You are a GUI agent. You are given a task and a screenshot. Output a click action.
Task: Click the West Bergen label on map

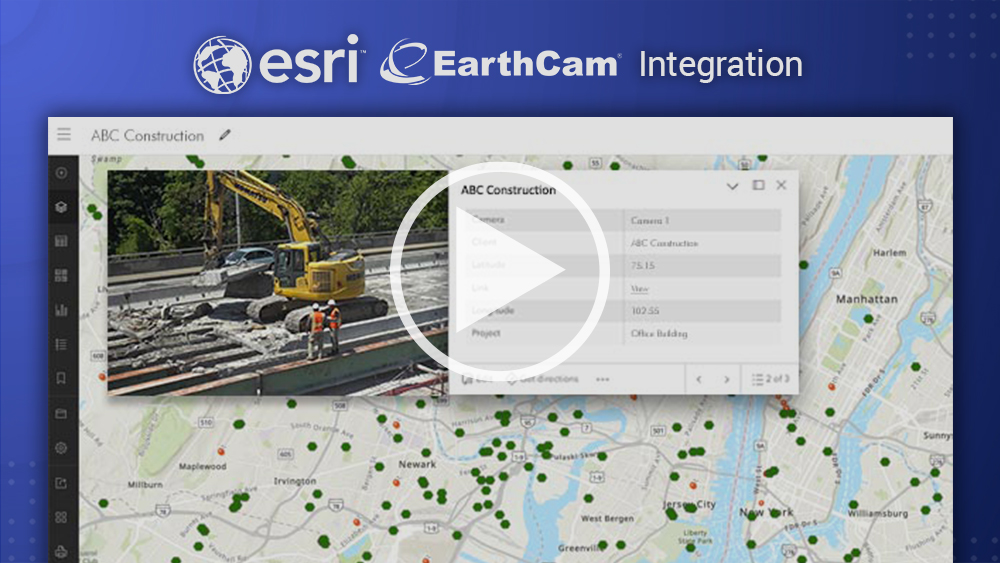tap(607, 518)
